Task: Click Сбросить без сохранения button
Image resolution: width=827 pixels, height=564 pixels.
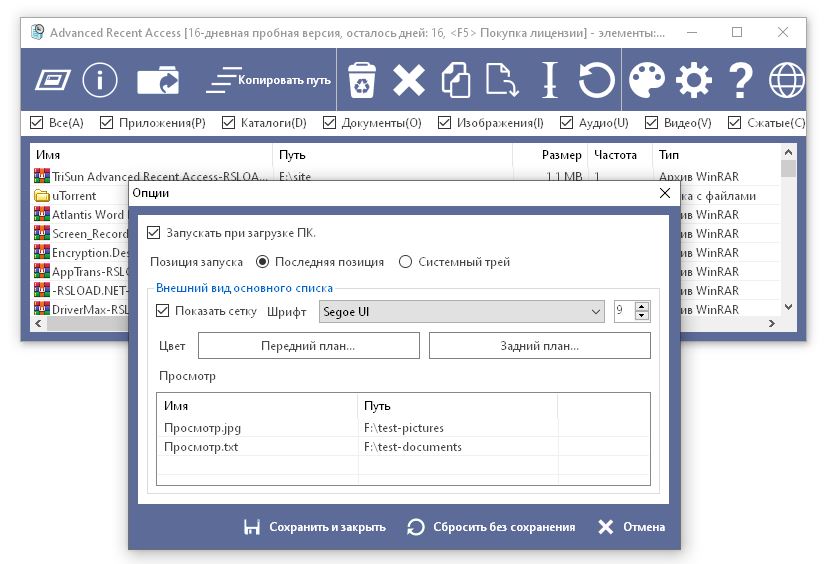Action: (x=491, y=527)
